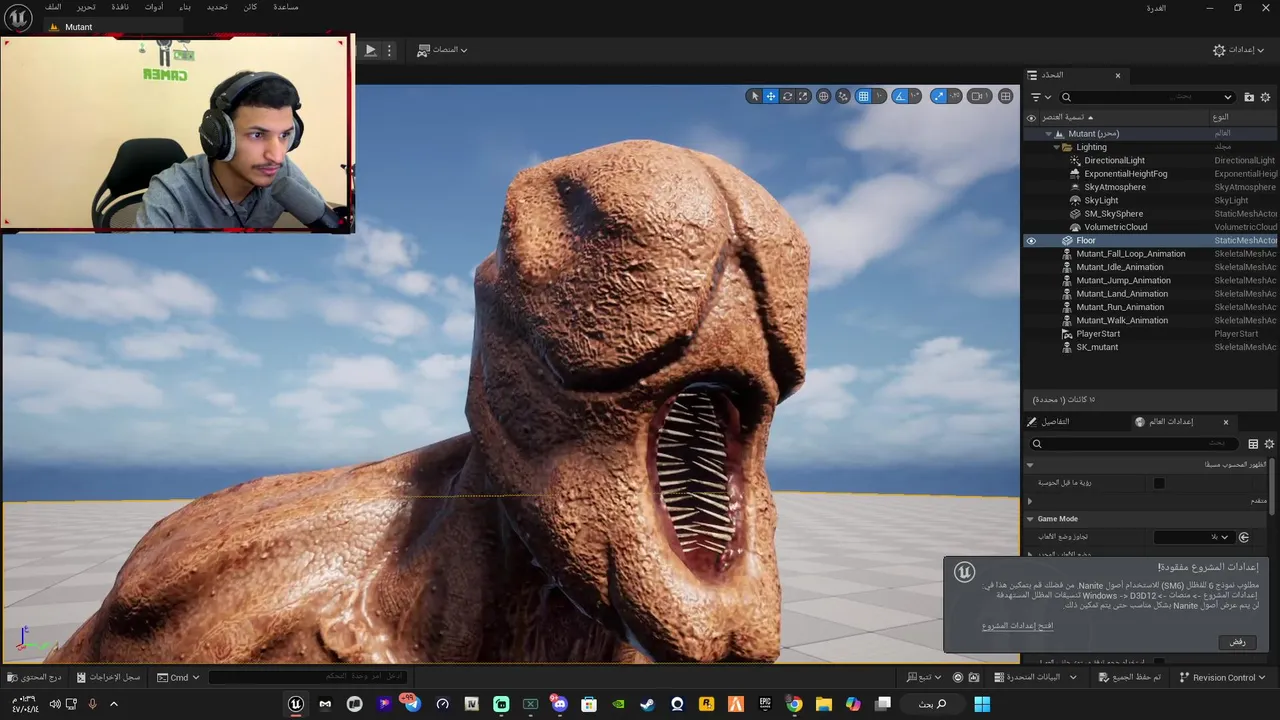Open the camera speed setting
Viewport: 1280px width, 720px height.
click(980, 96)
